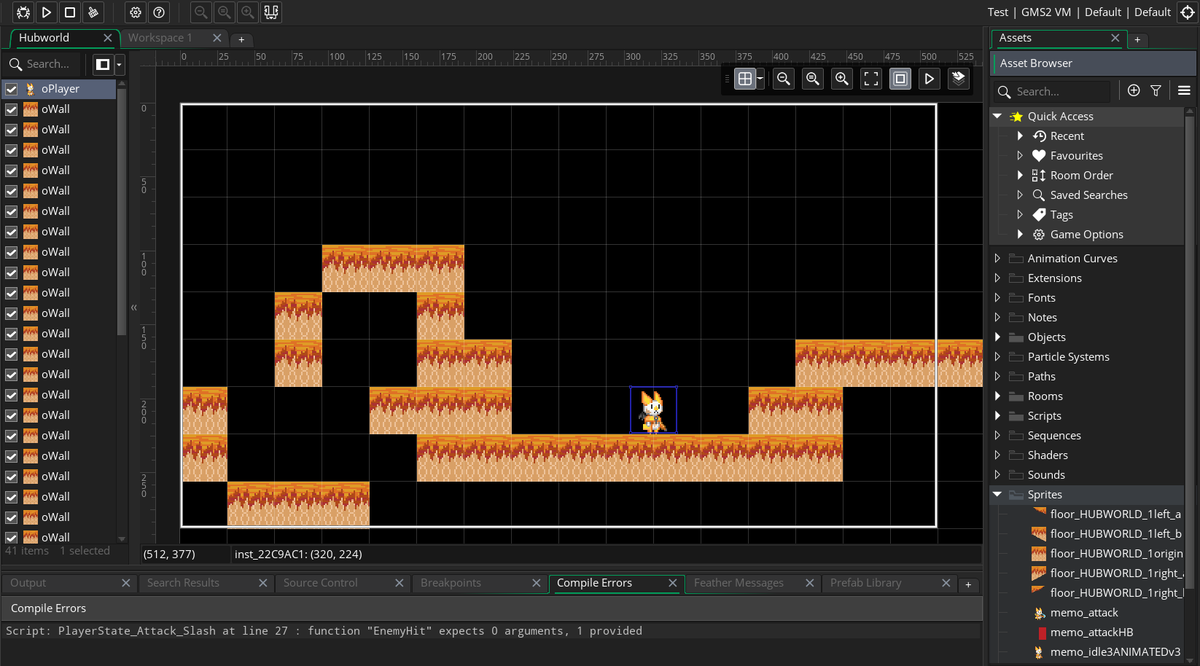1200x666 pixels.
Task: Click workspace zoom in icon in top toolbar
Action: click(x=247, y=12)
